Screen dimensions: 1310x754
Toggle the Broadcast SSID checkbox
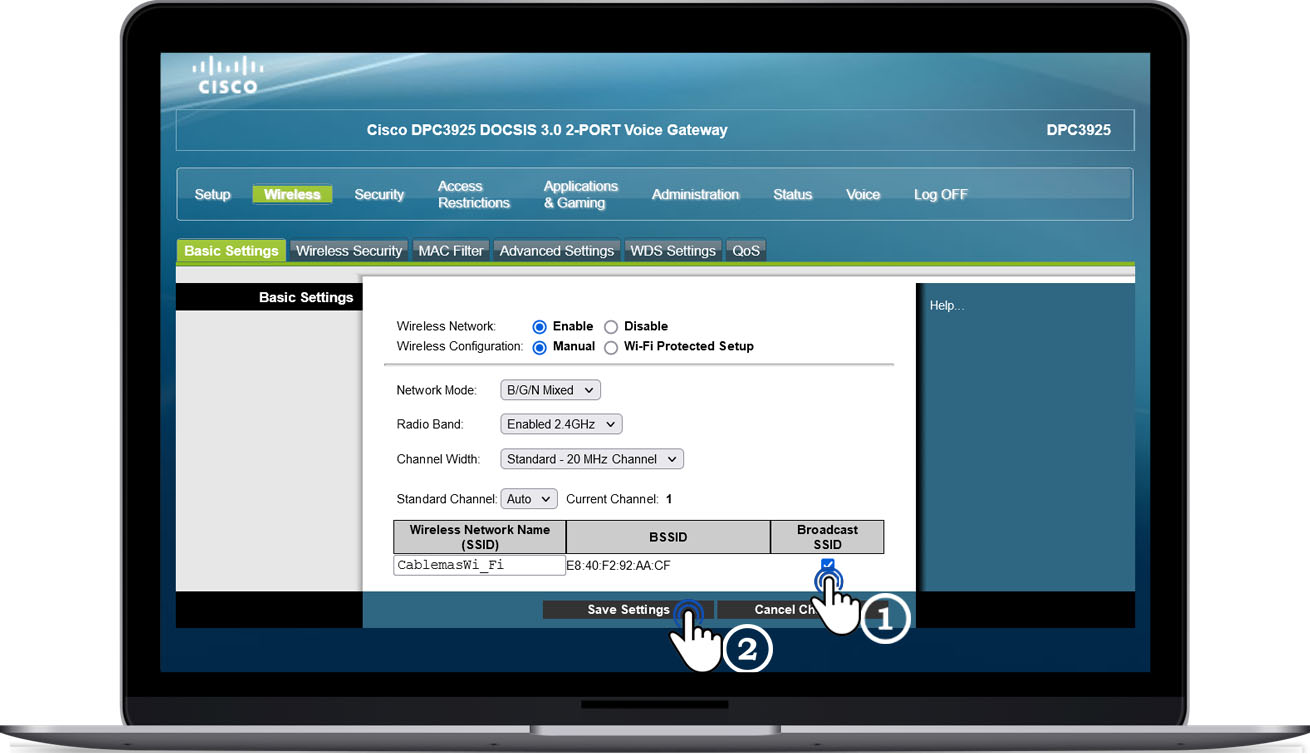(827, 565)
